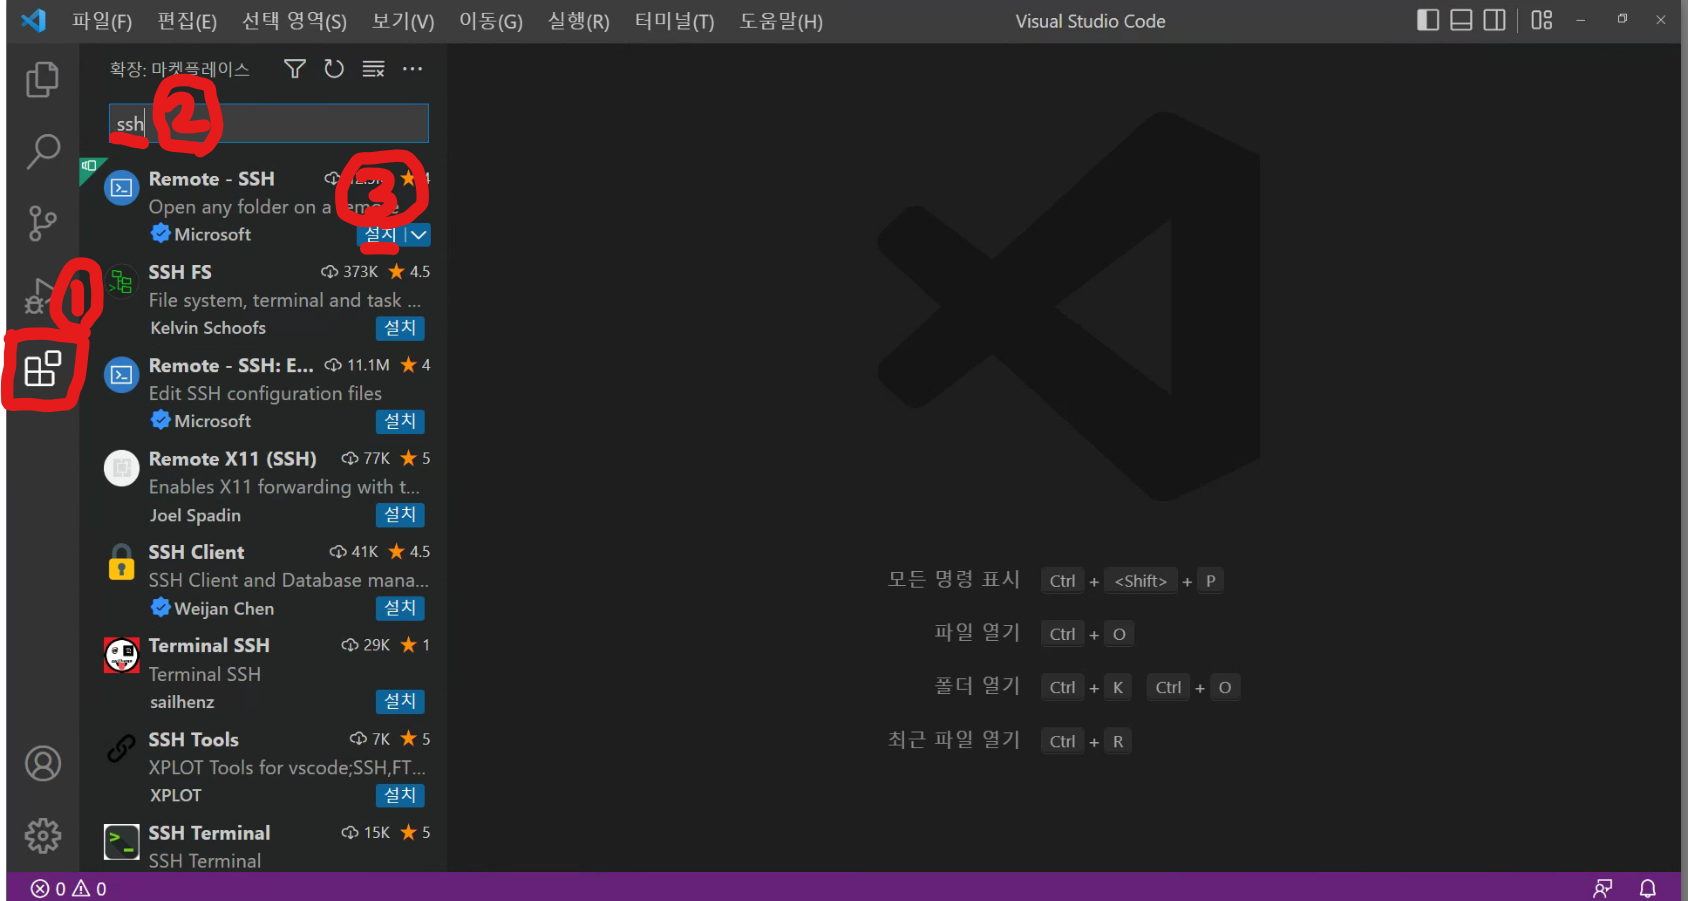Click the 'Joel Spadin' publisher name
The image size is (1688, 901).
(x=195, y=516)
